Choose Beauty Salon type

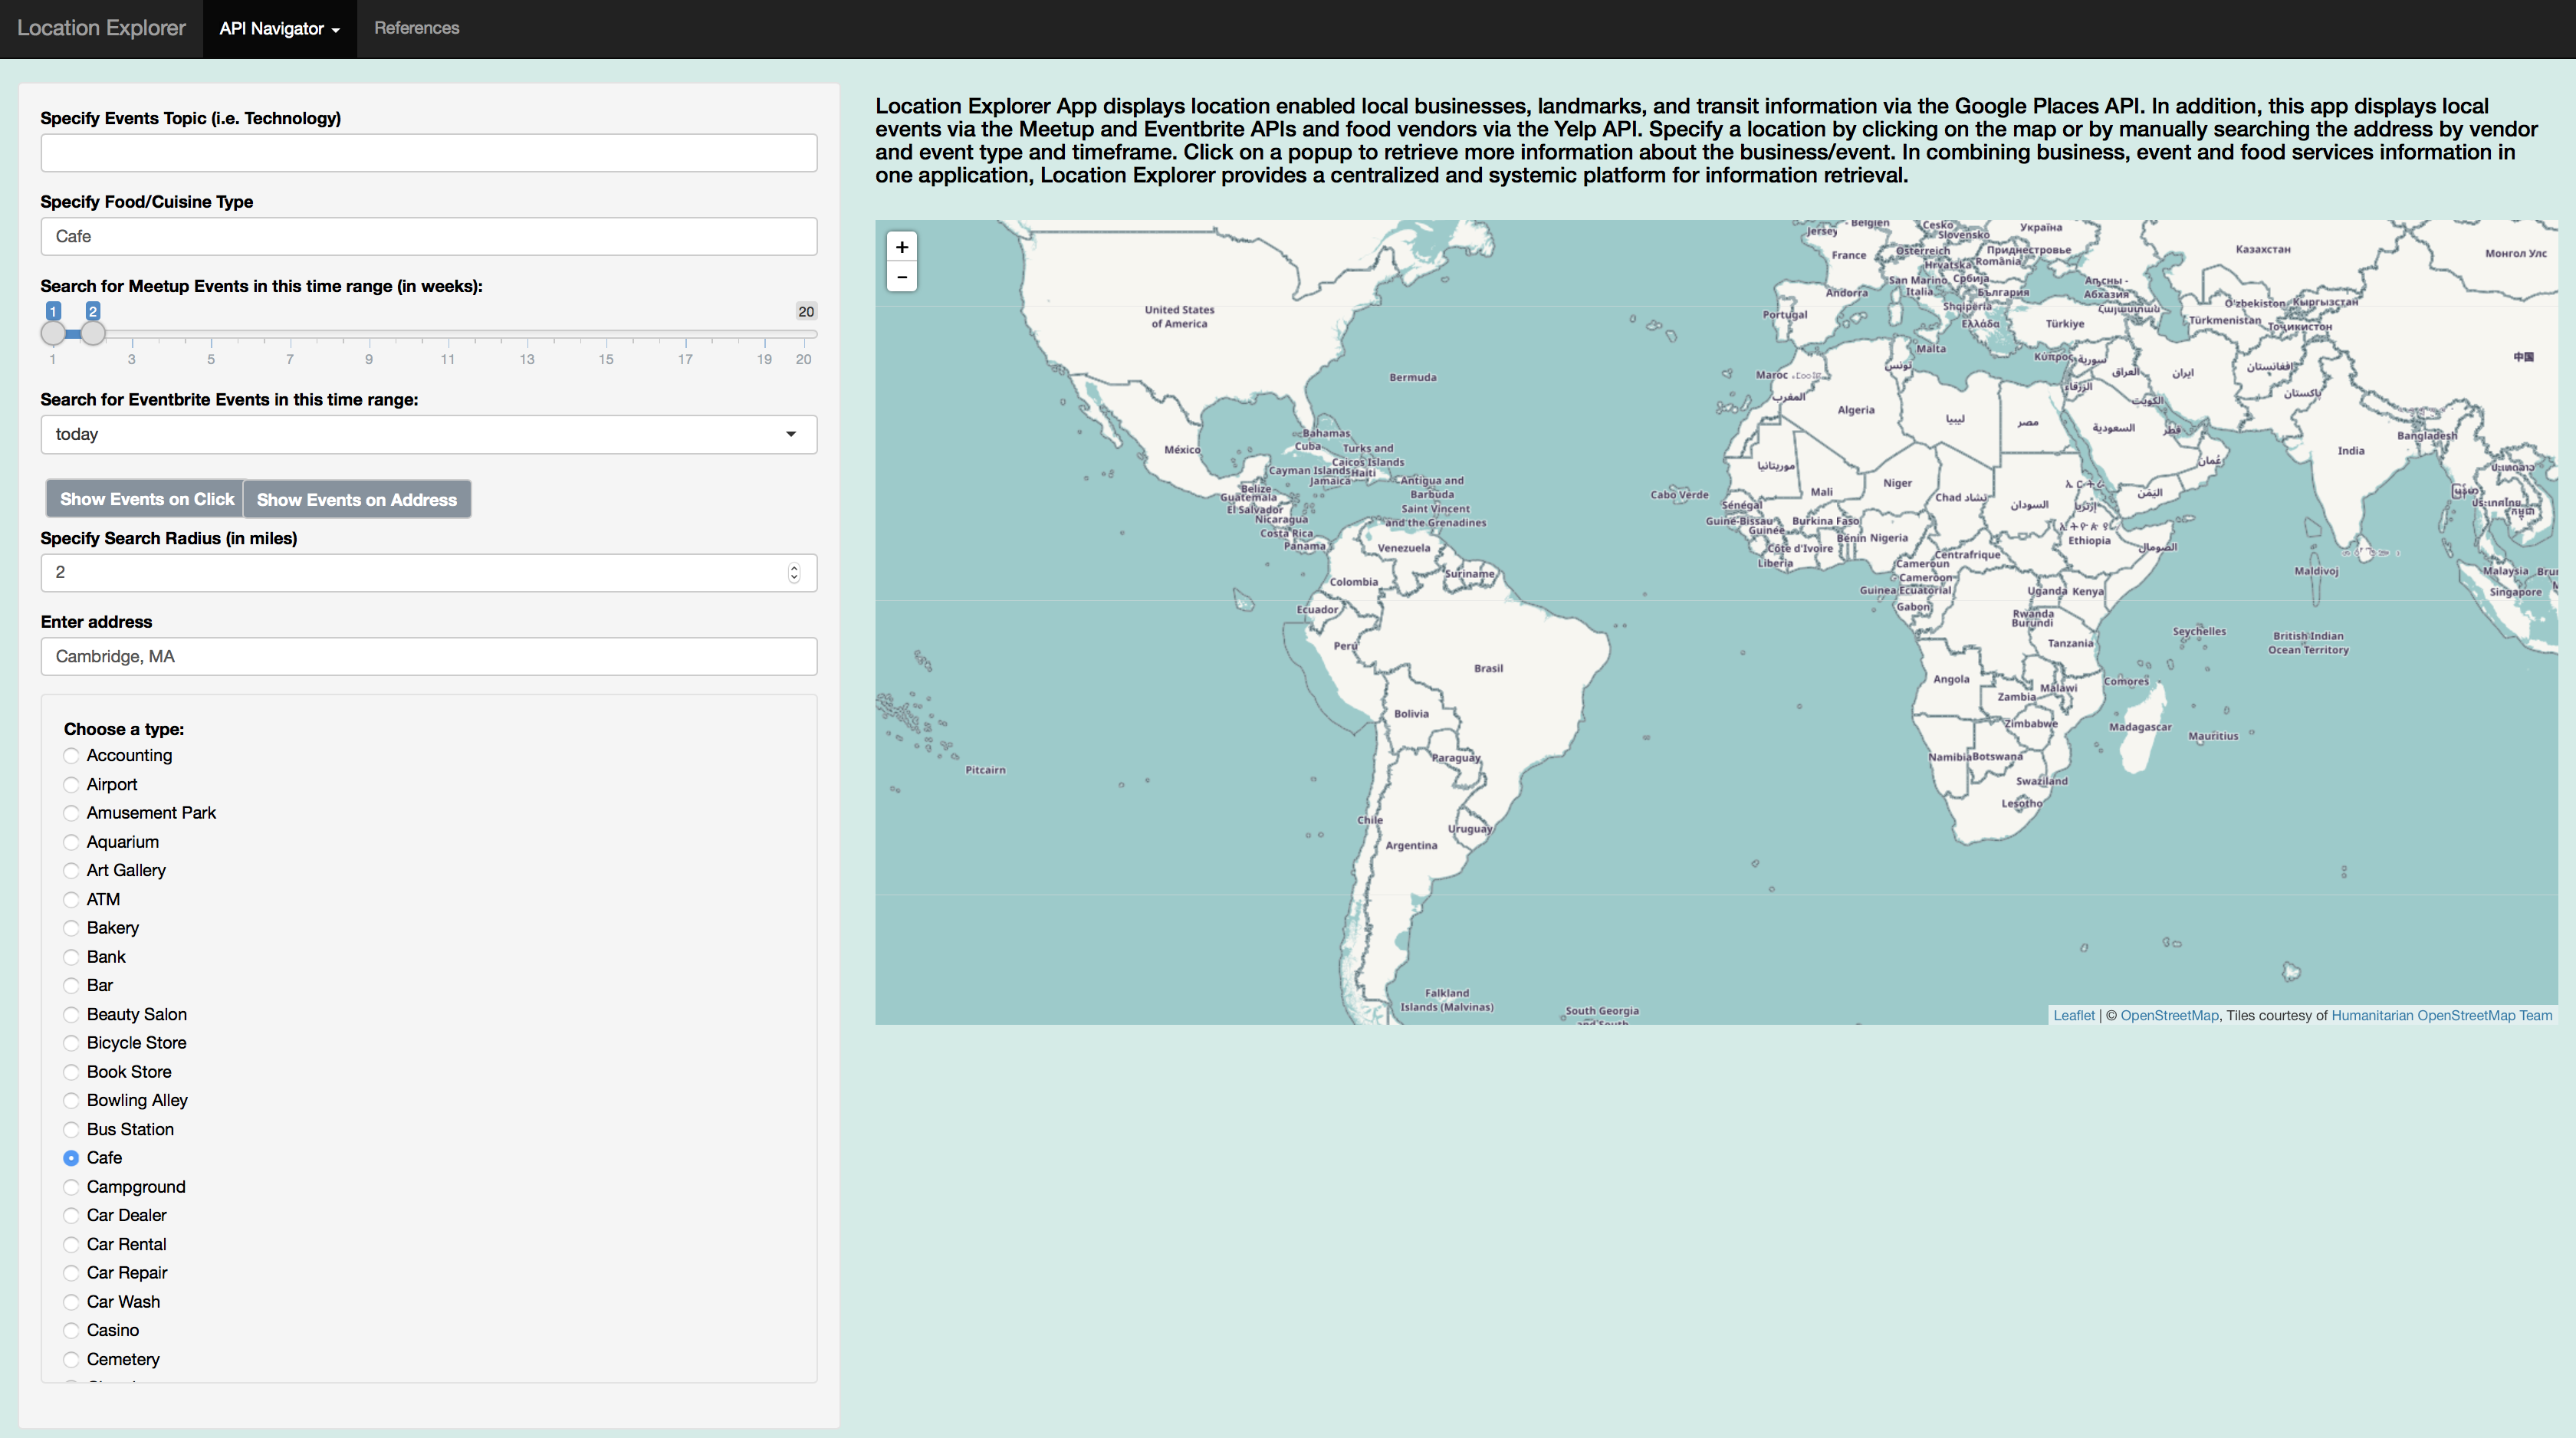coord(71,1015)
